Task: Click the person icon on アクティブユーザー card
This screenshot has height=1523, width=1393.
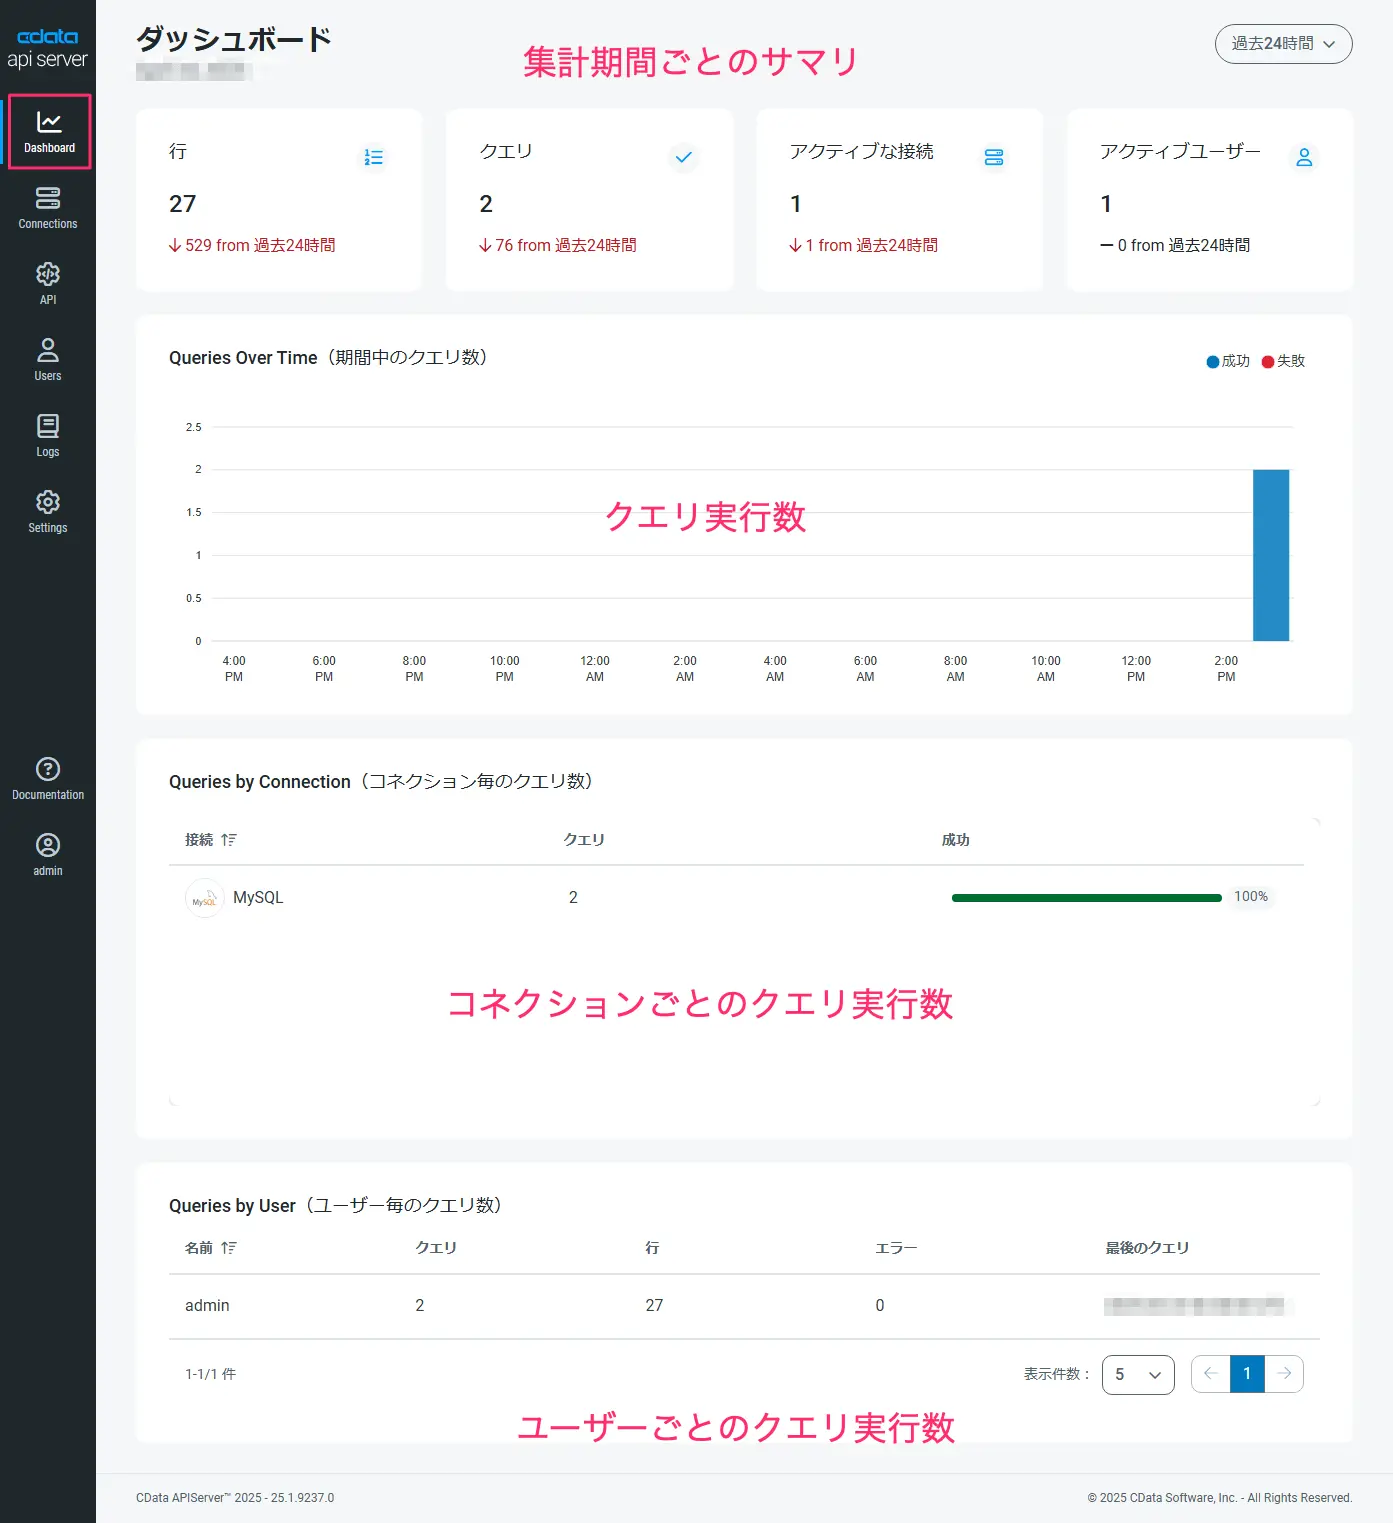Action: [1304, 157]
